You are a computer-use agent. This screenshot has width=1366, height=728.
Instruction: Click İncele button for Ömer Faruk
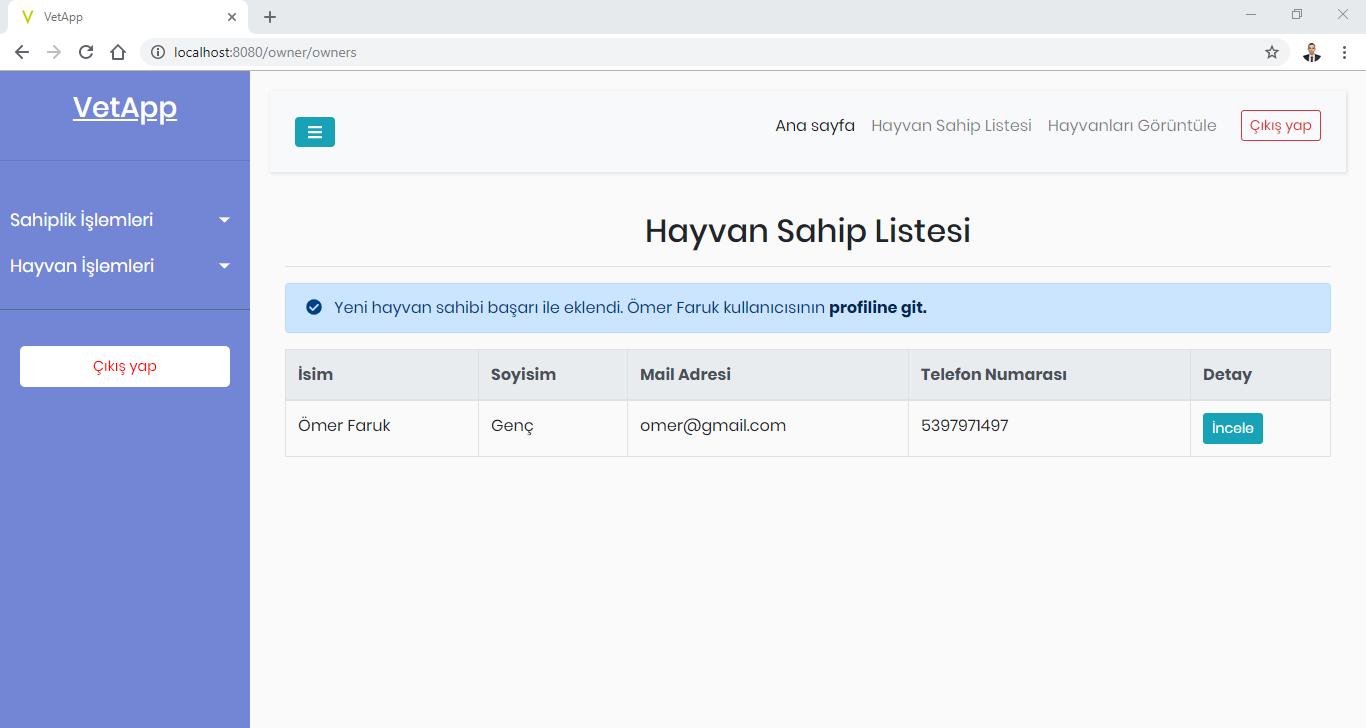[1232, 428]
